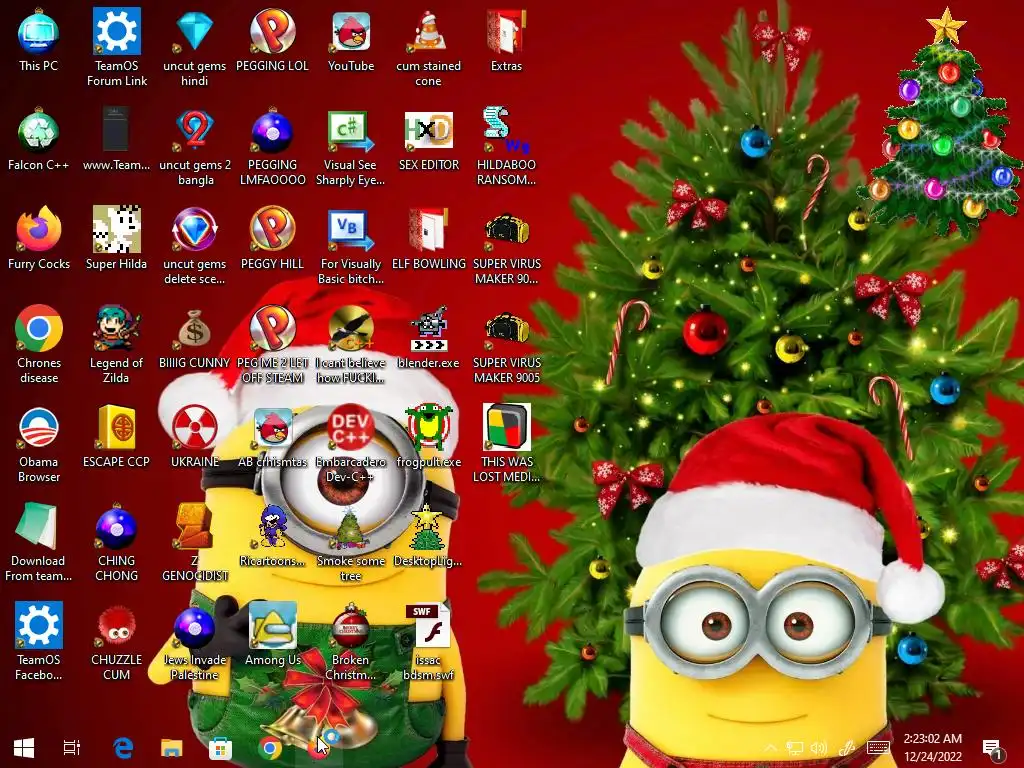Launch Chrome from the taskbar
Image resolution: width=1024 pixels, height=768 pixels.
point(269,748)
